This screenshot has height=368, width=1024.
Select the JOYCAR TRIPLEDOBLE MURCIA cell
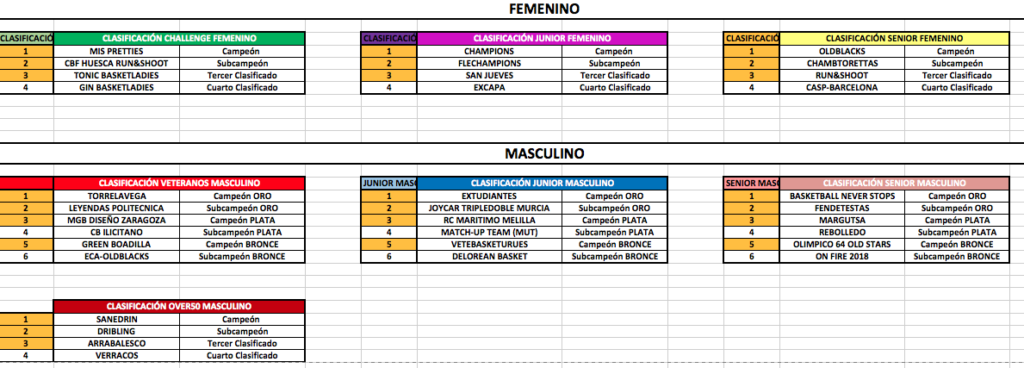pyautogui.click(x=489, y=208)
